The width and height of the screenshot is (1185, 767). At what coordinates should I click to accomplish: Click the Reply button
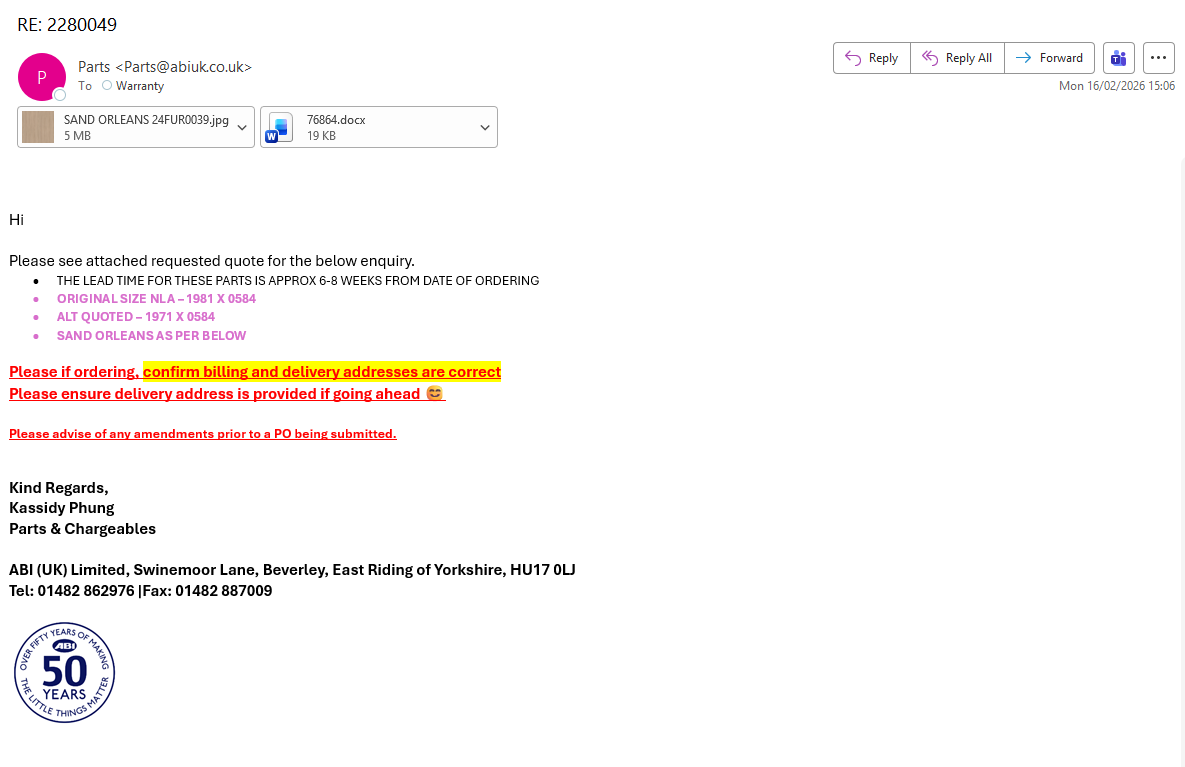871,58
